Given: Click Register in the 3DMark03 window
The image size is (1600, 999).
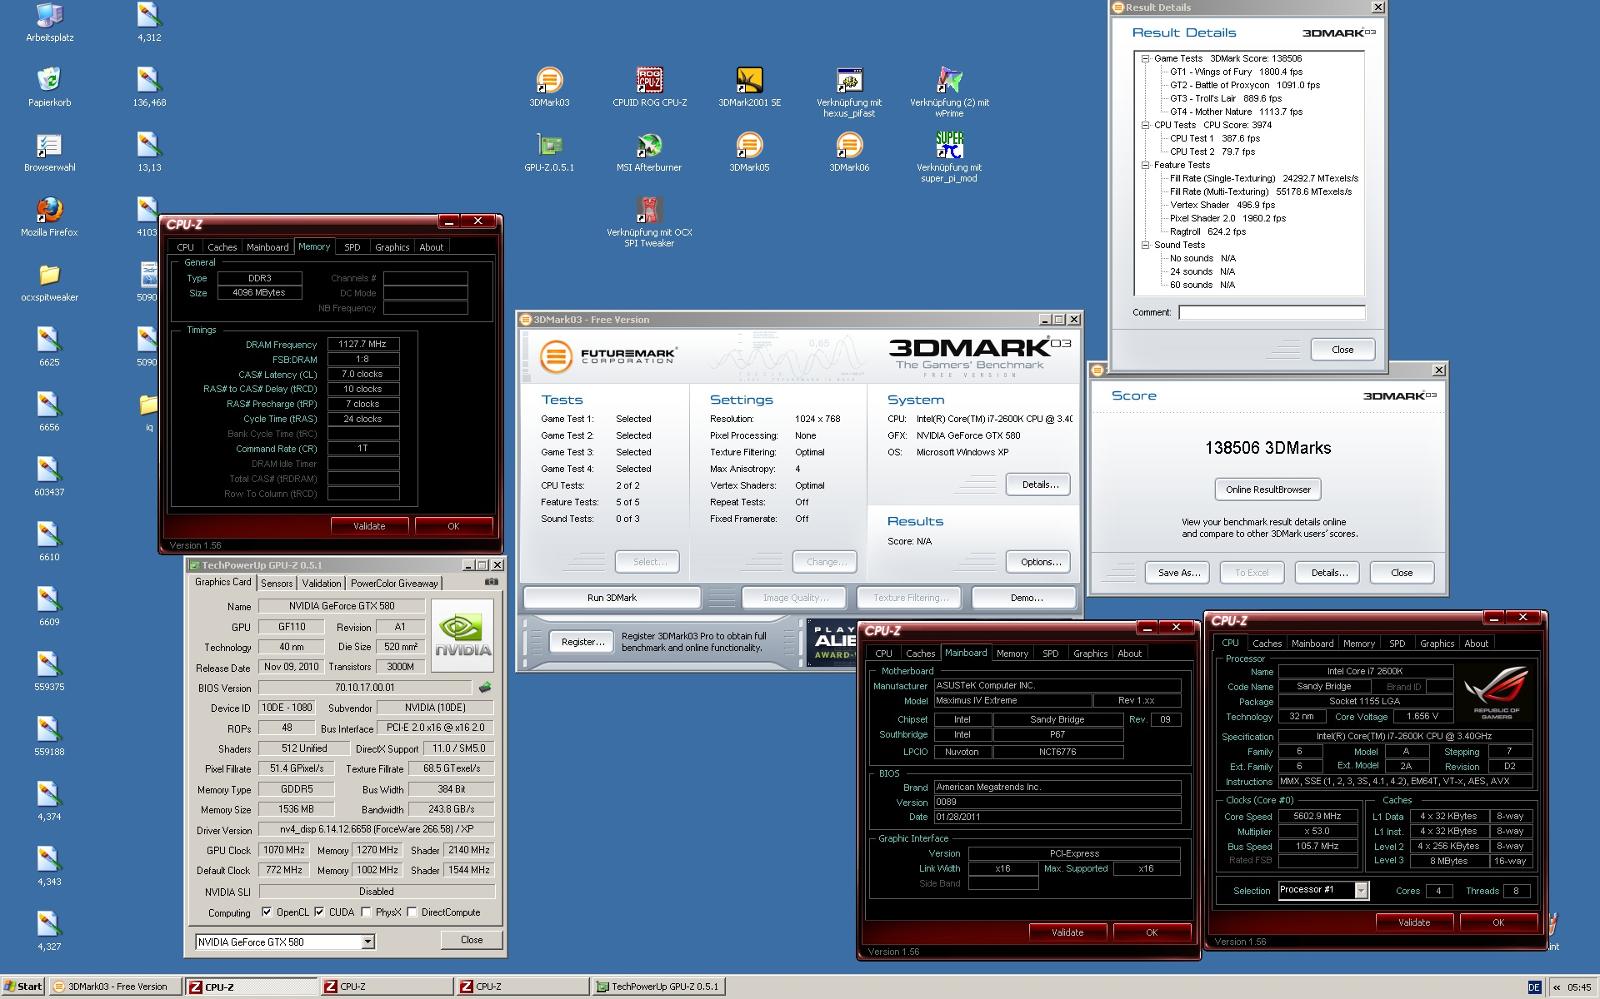Looking at the screenshot, I should tap(583, 642).
